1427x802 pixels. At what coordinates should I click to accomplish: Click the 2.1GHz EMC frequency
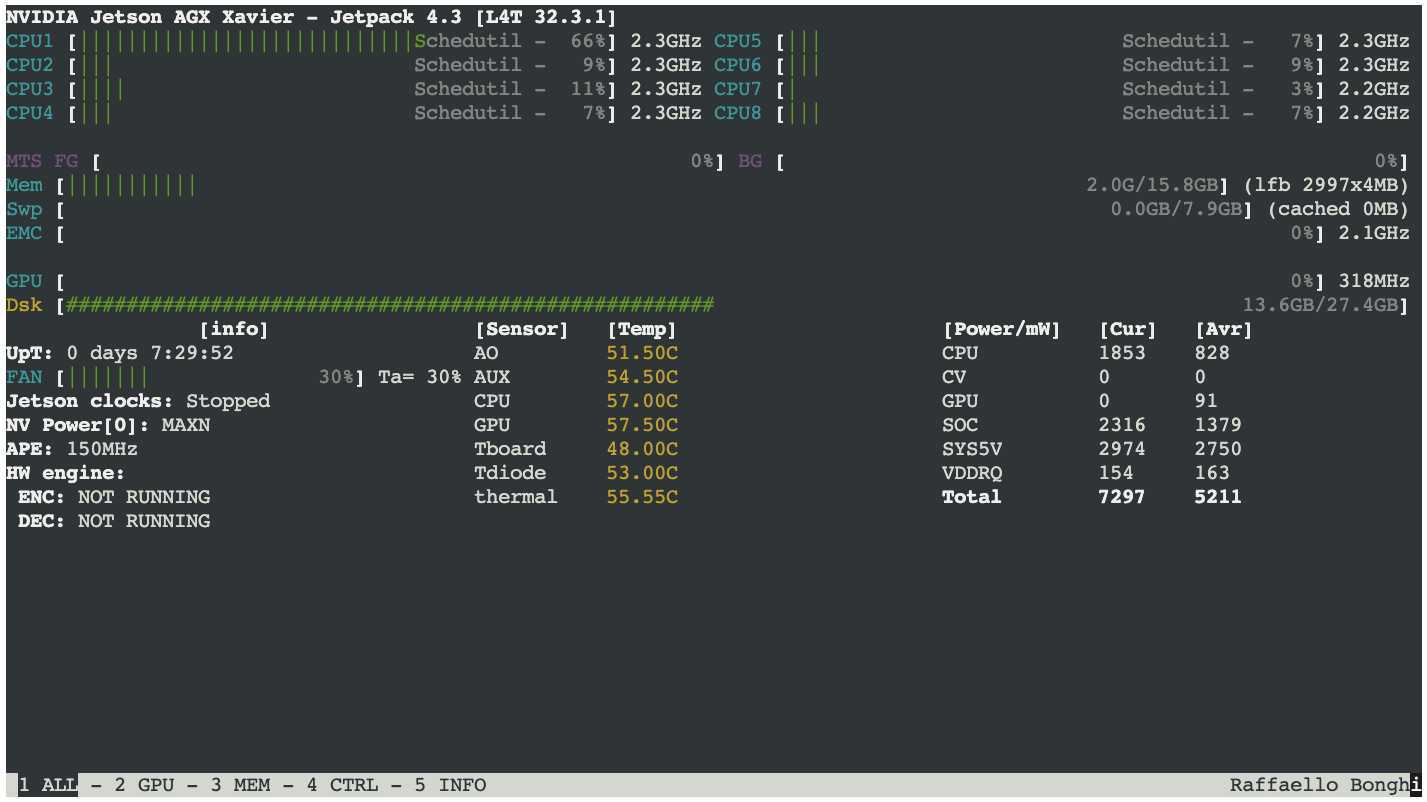[1374, 233]
